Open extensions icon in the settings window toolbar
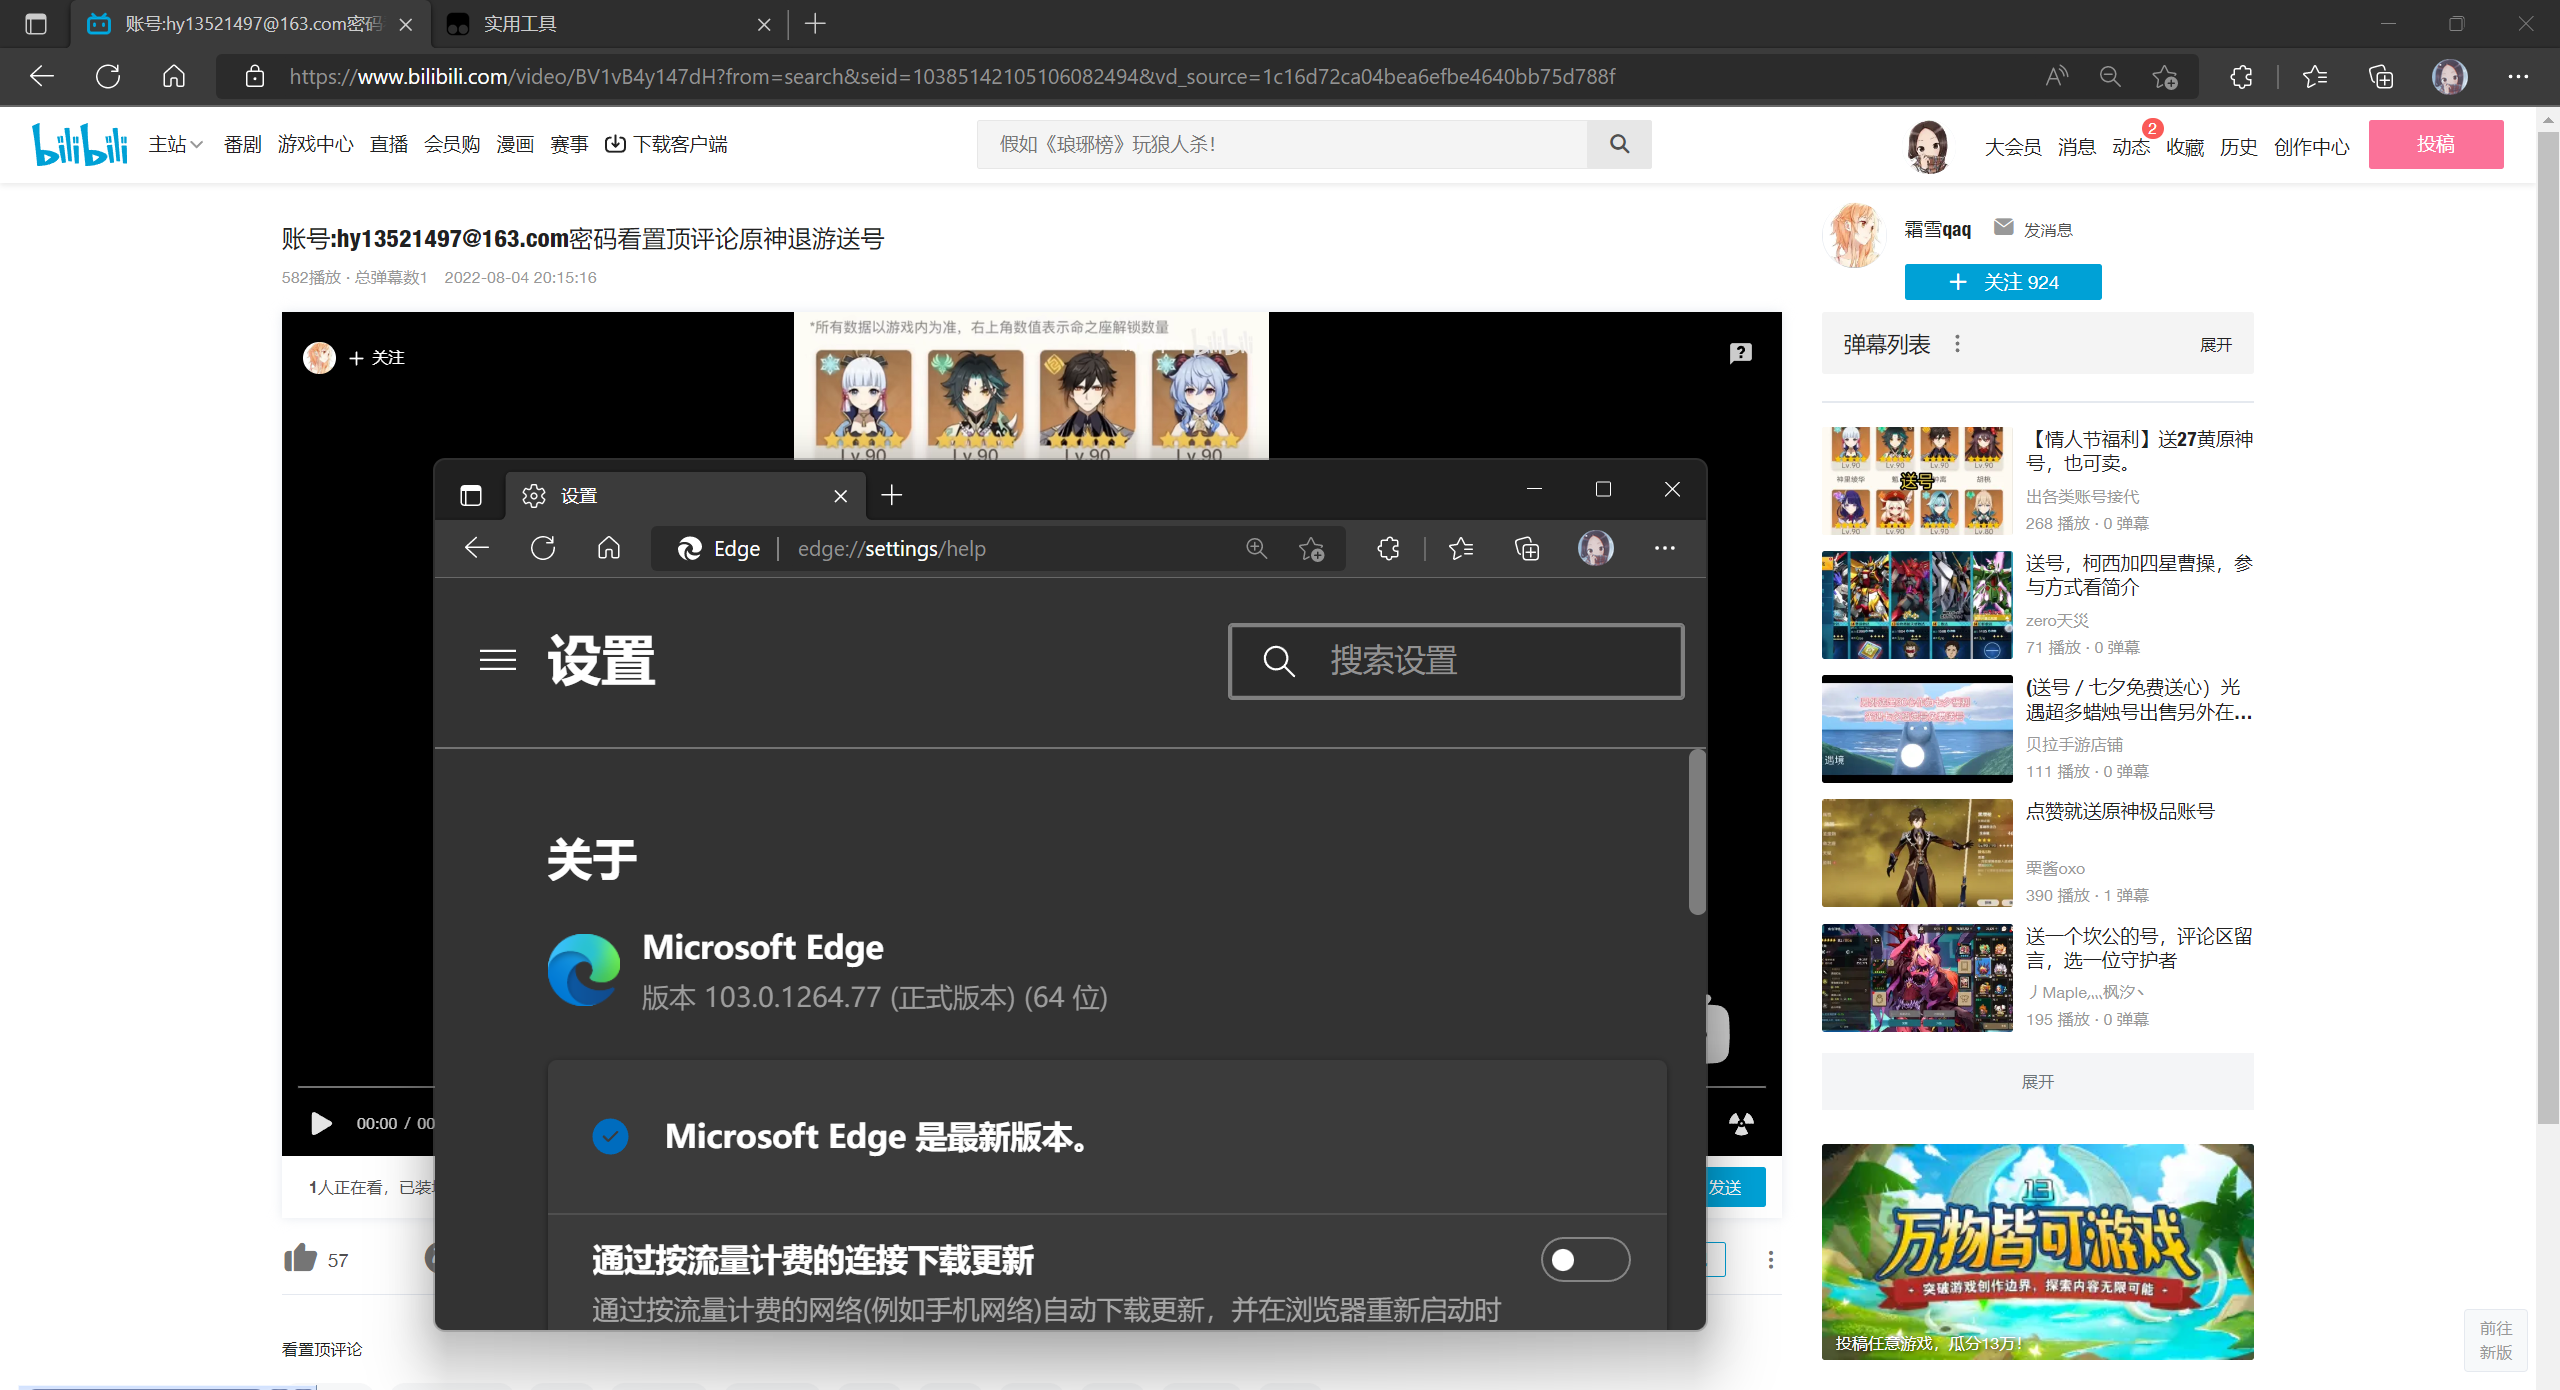The height and width of the screenshot is (1390, 2560). (1388, 548)
